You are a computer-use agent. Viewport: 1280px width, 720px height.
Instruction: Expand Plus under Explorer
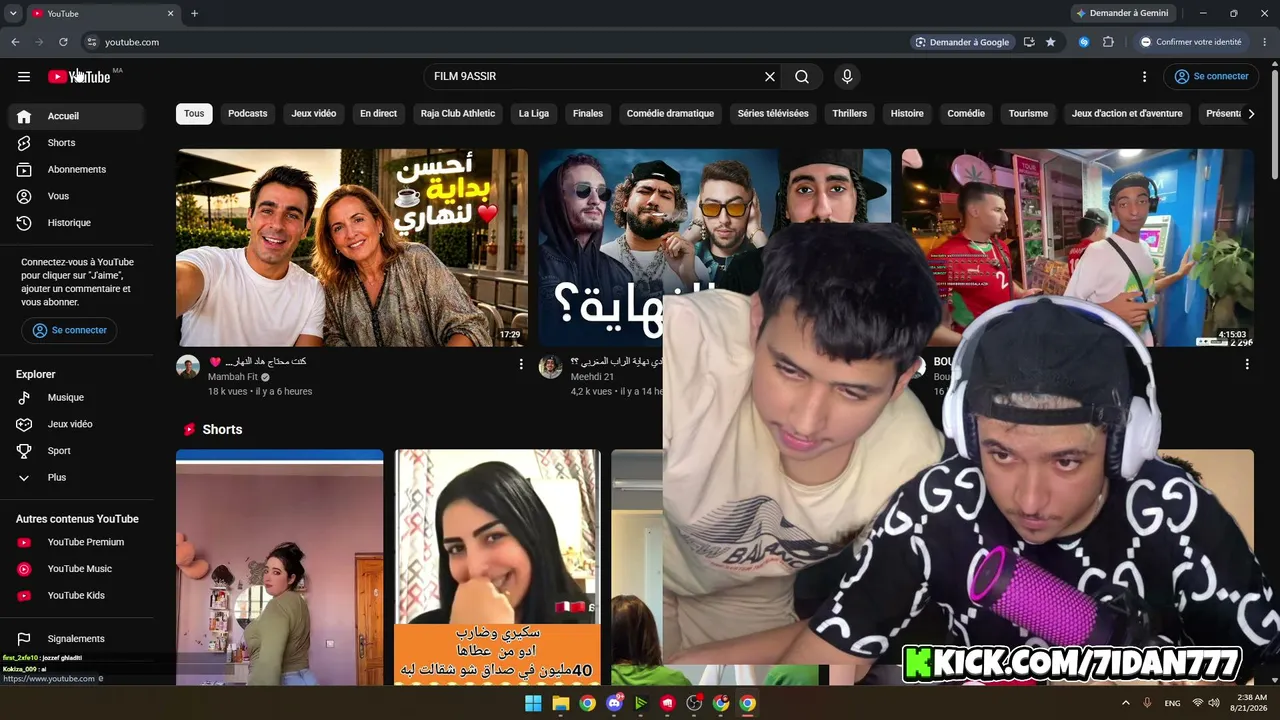point(76,477)
